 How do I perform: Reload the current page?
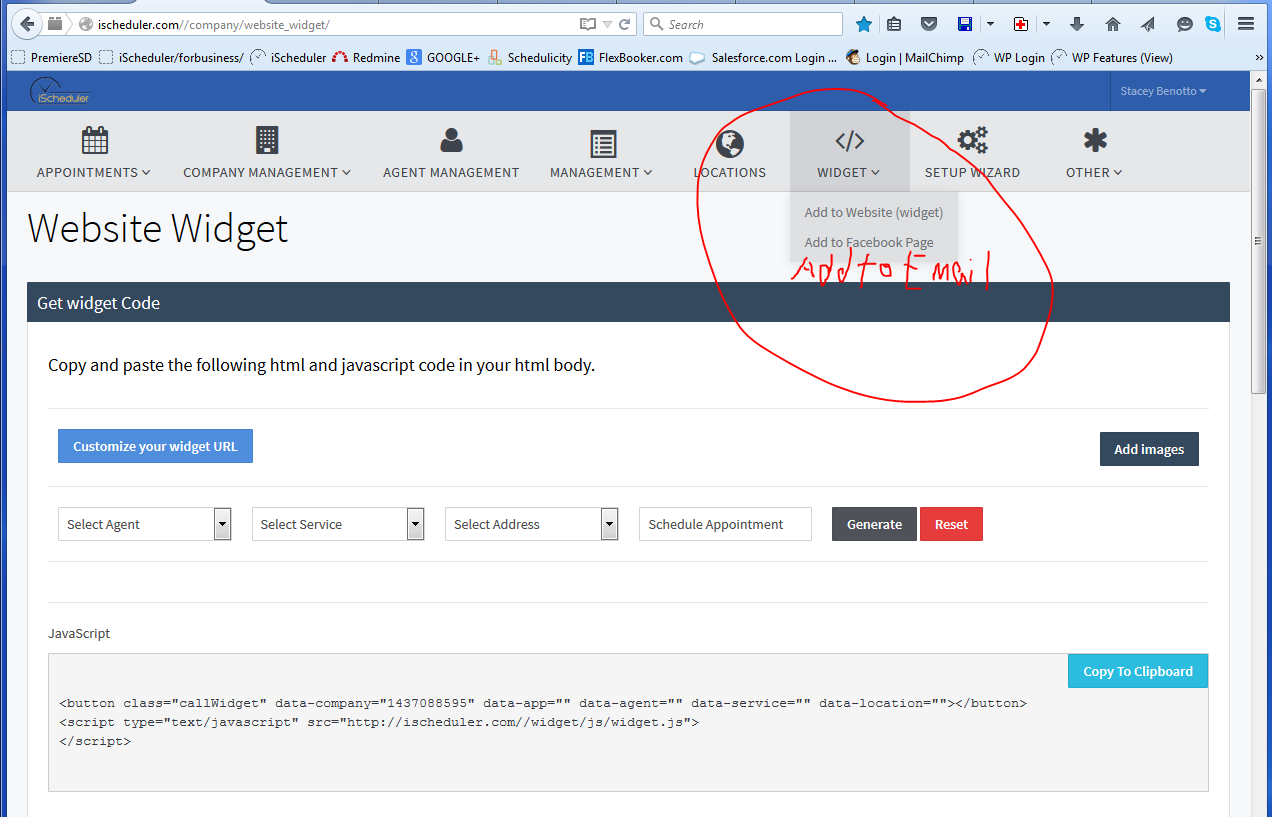(x=625, y=24)
